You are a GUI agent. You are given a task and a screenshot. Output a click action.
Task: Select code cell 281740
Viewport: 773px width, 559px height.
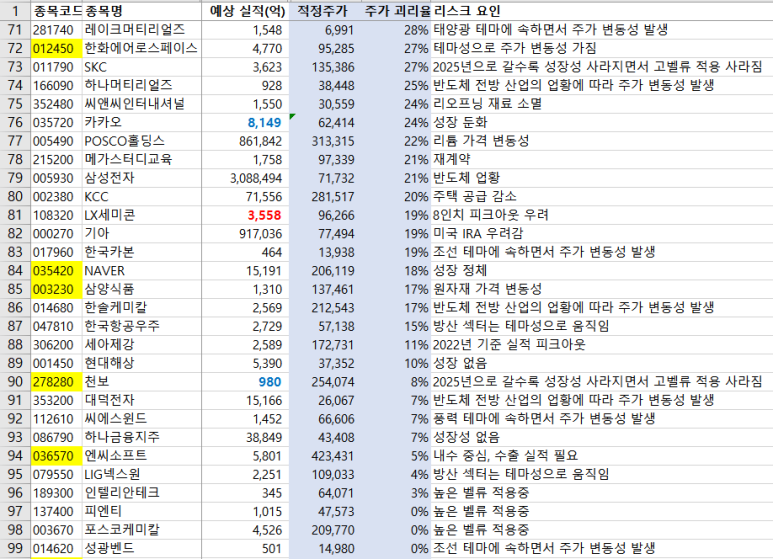(57, 30)
